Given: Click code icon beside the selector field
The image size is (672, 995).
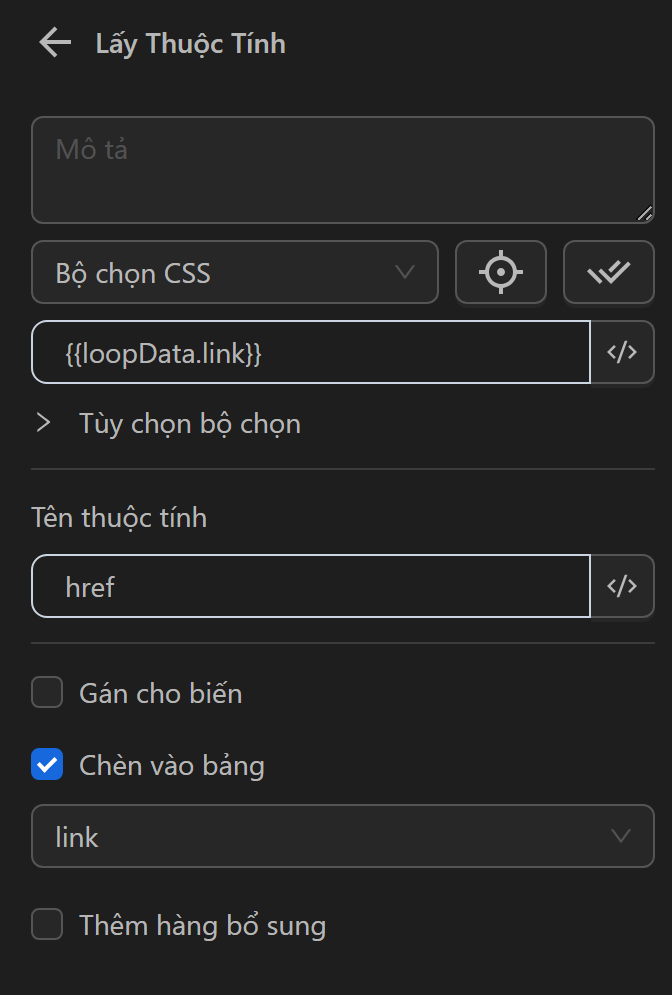Looking at the screenshot, I should [x=622, y=352].
